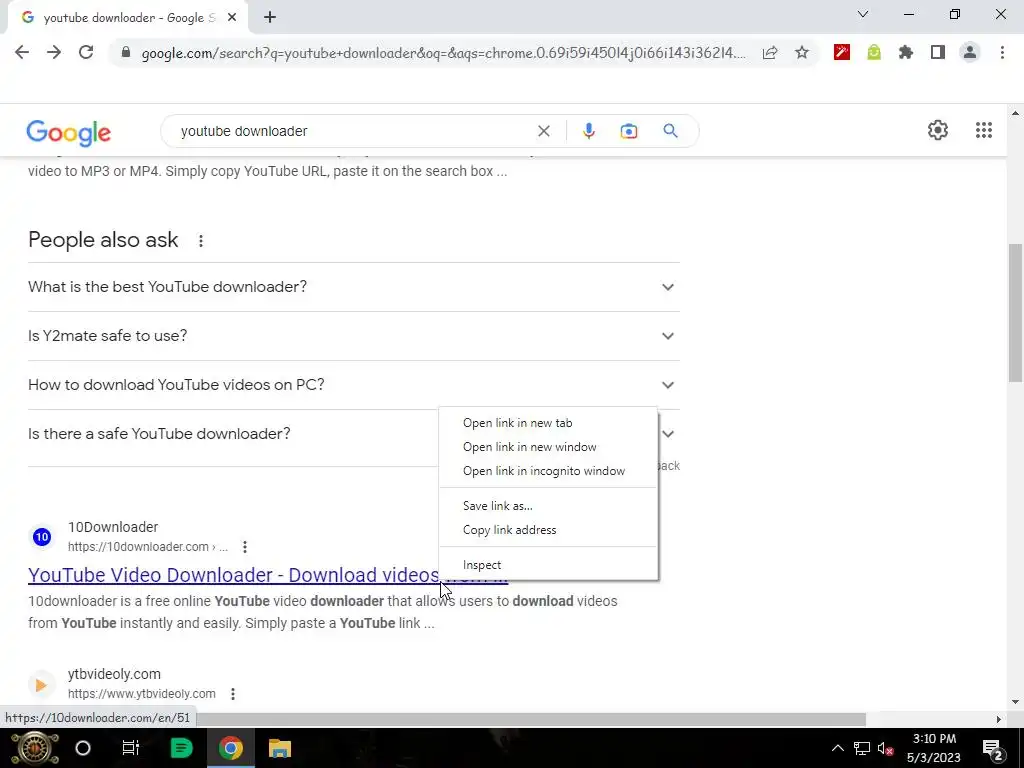Select Copy link address

[549, 530]
